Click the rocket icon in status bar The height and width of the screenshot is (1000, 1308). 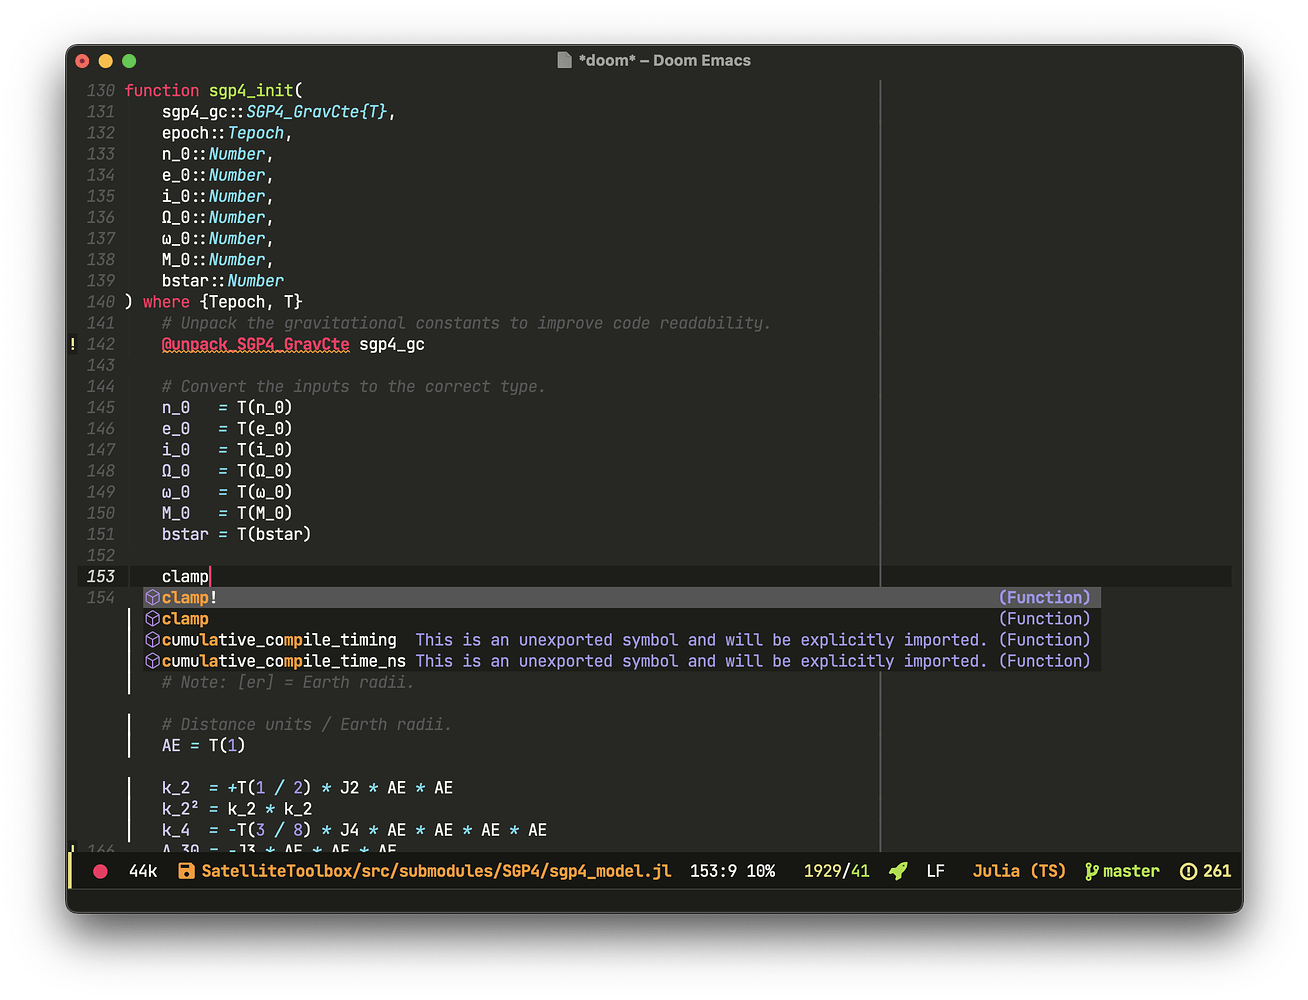click(898, 871)
